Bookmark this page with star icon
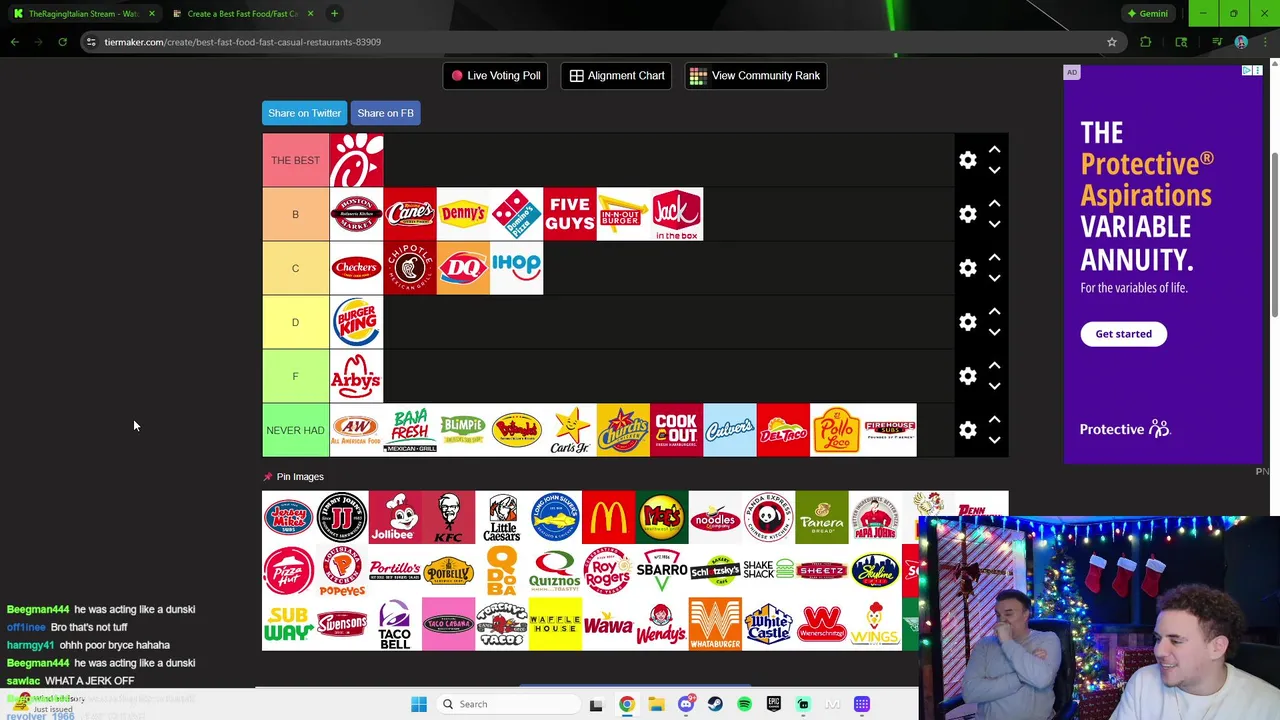Screen dimensions: 1280x720 [x=1111, y=42]
